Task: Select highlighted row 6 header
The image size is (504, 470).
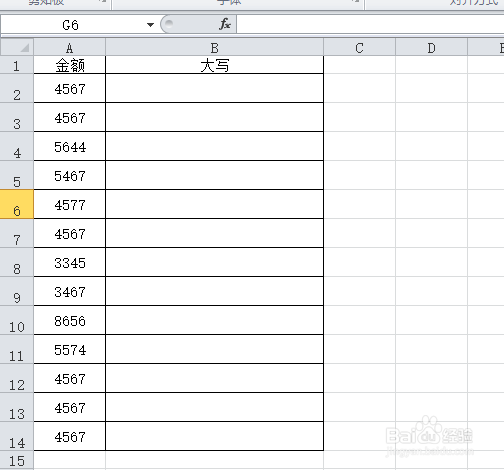Action: 17,204
